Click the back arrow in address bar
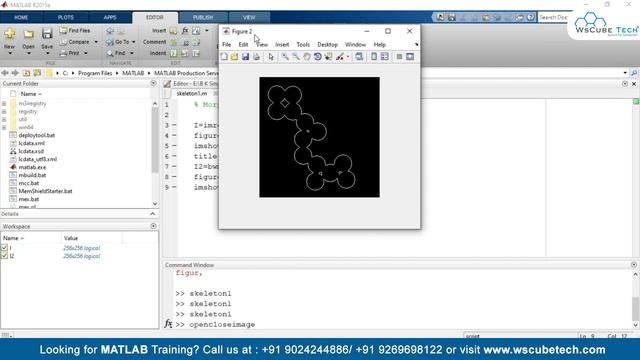640x360 pixels. [5, 73]
